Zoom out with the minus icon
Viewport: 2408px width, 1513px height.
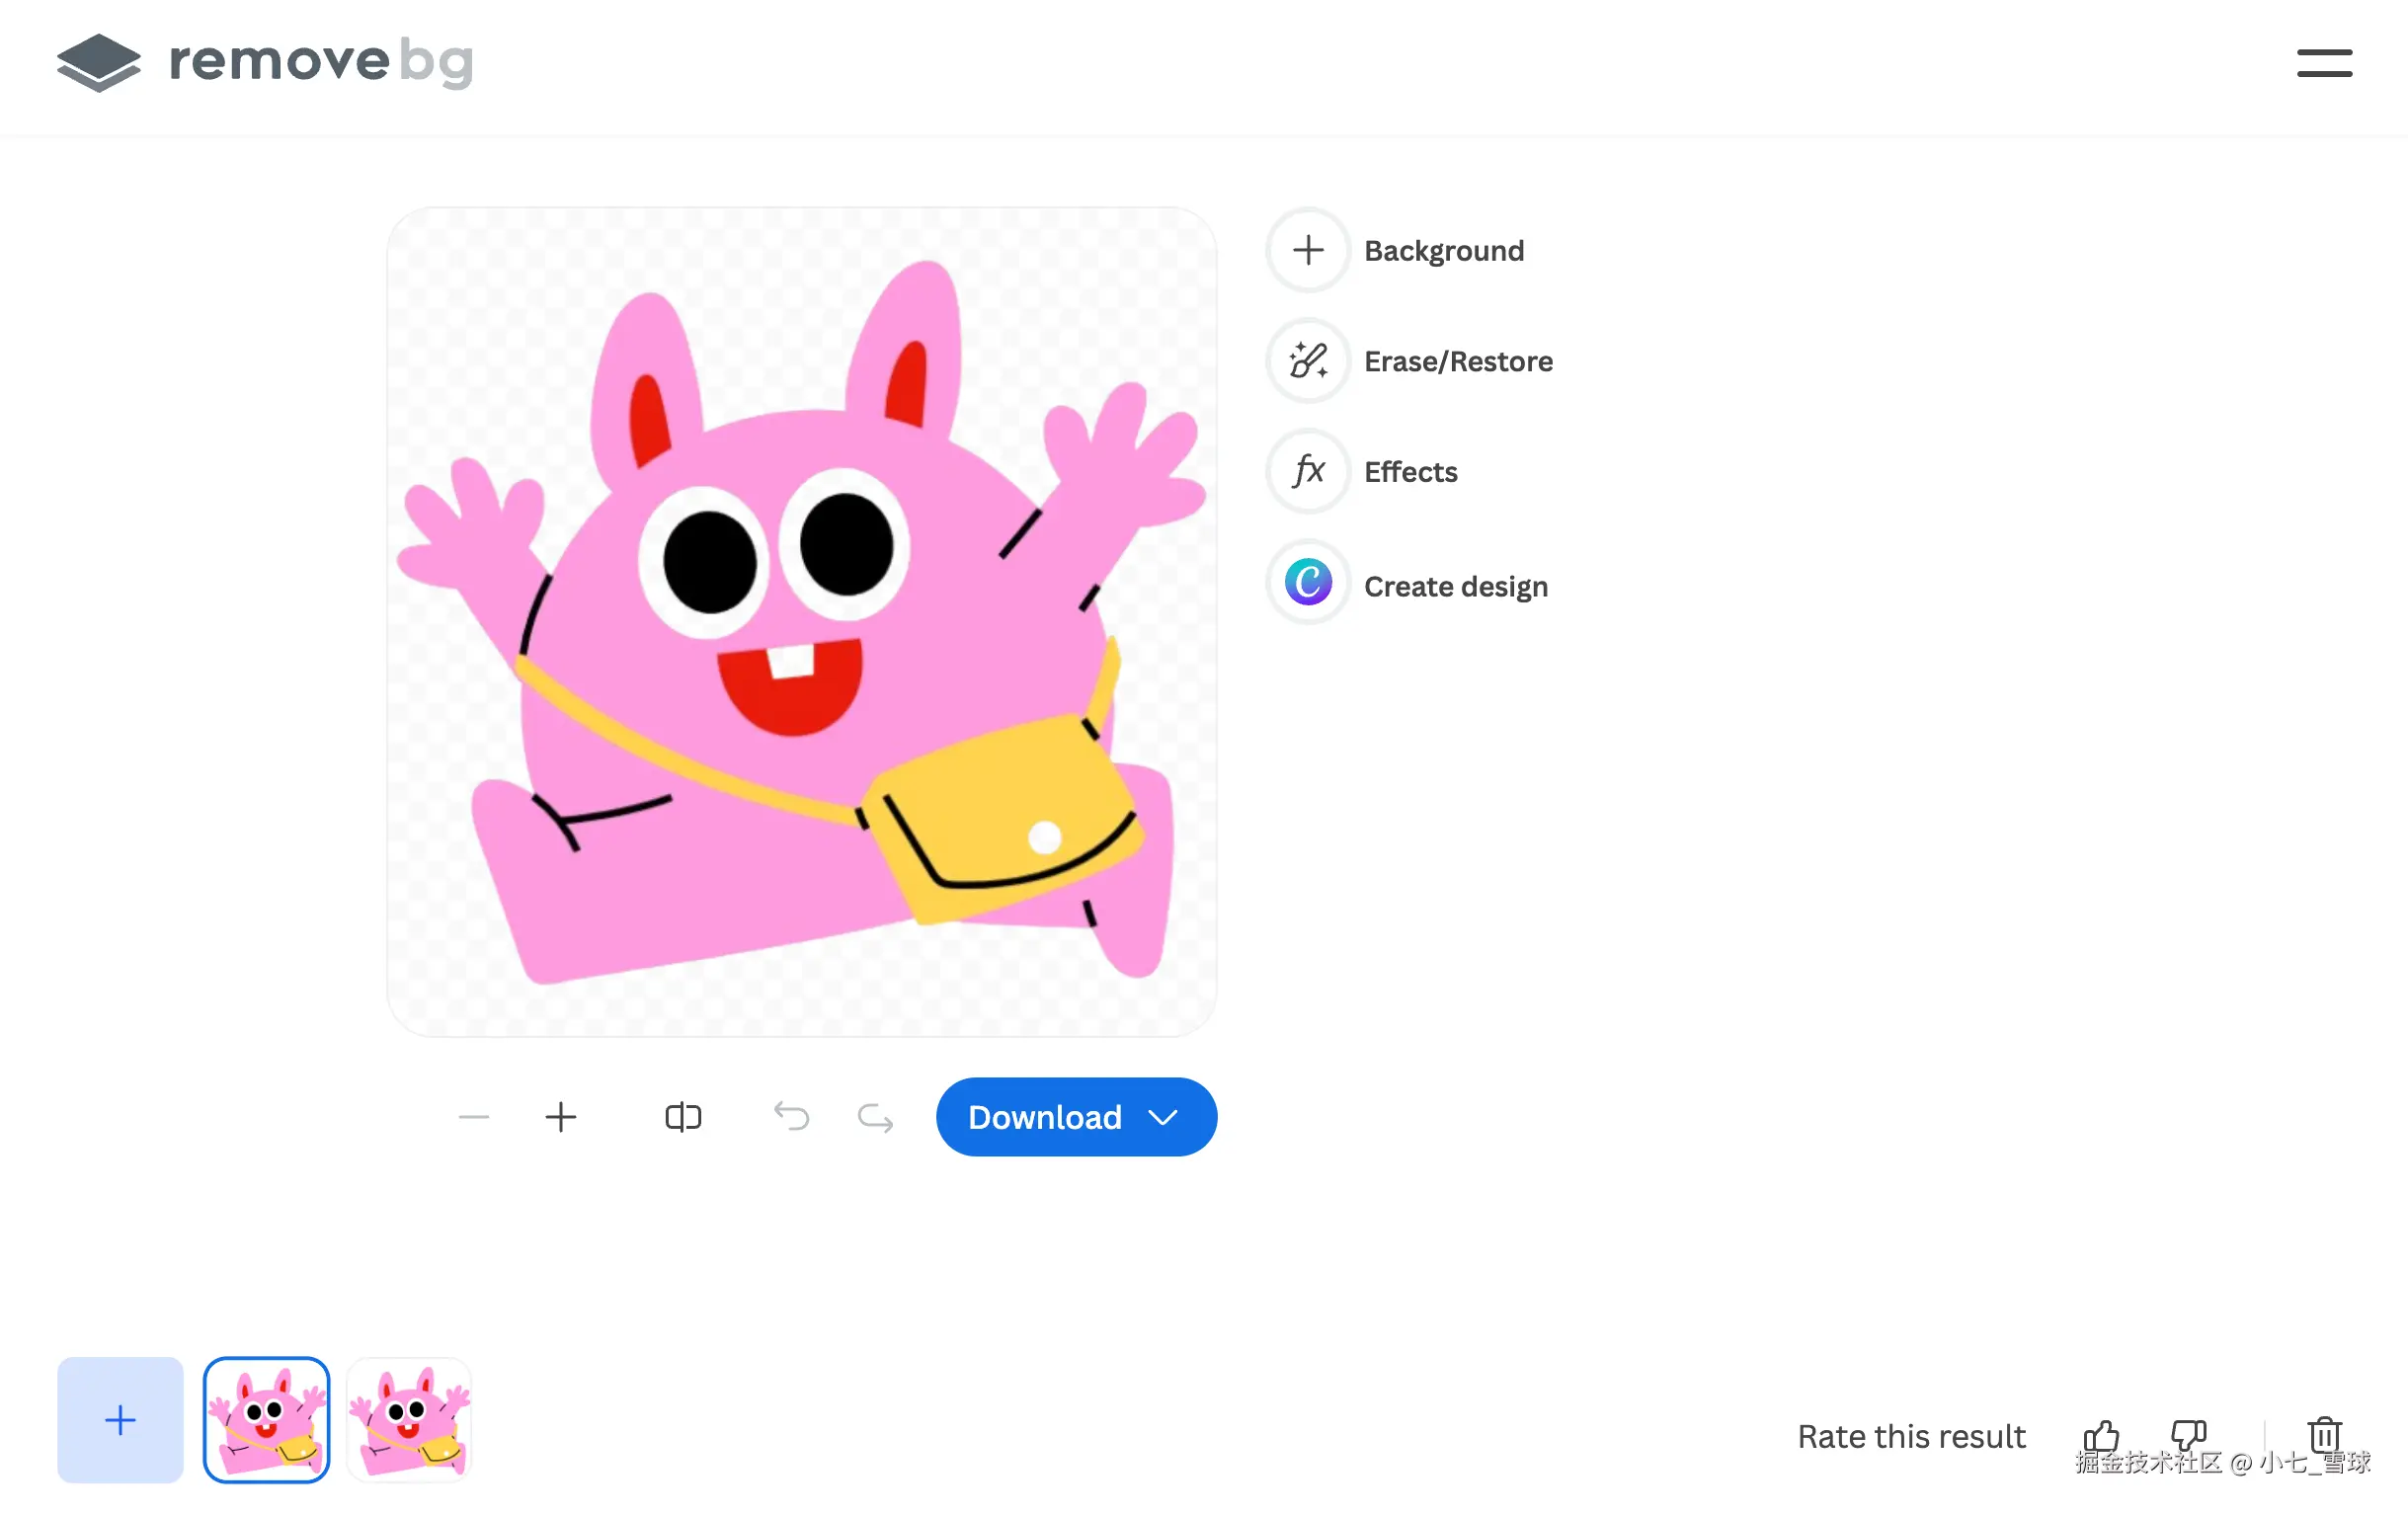click(474, 1117)
